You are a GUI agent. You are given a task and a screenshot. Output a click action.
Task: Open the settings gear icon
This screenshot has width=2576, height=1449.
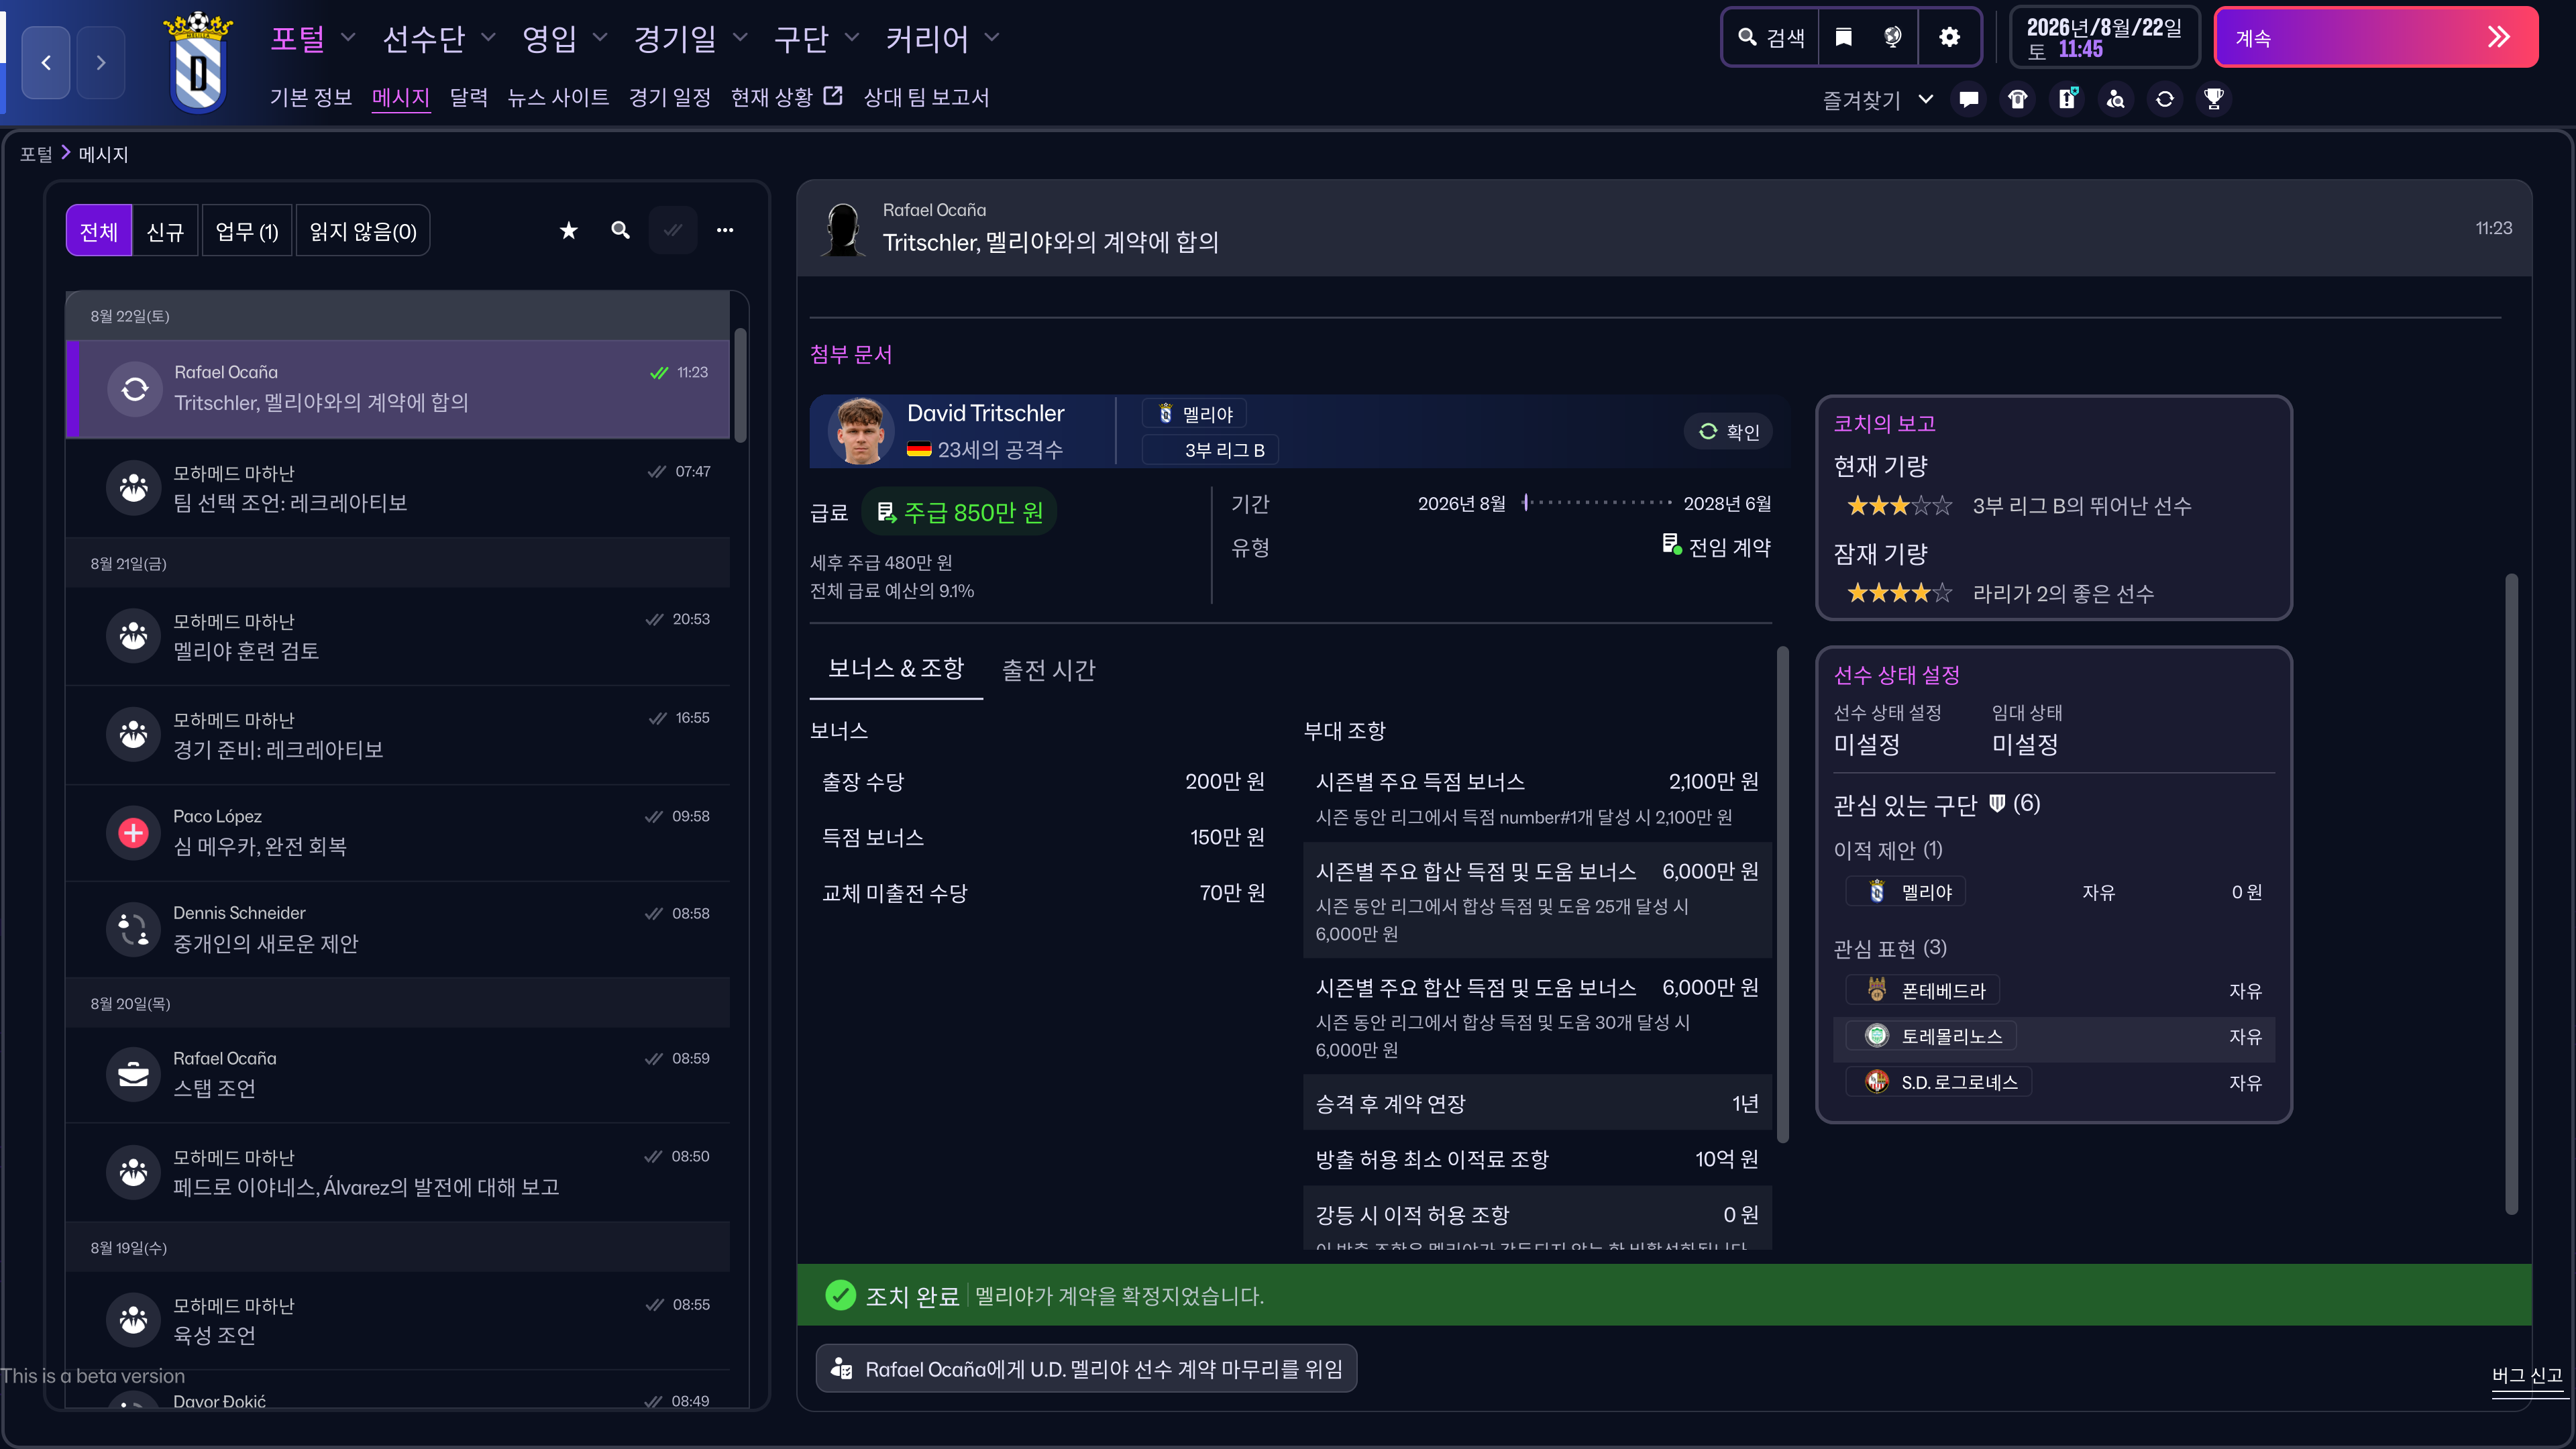(1949, 37)
